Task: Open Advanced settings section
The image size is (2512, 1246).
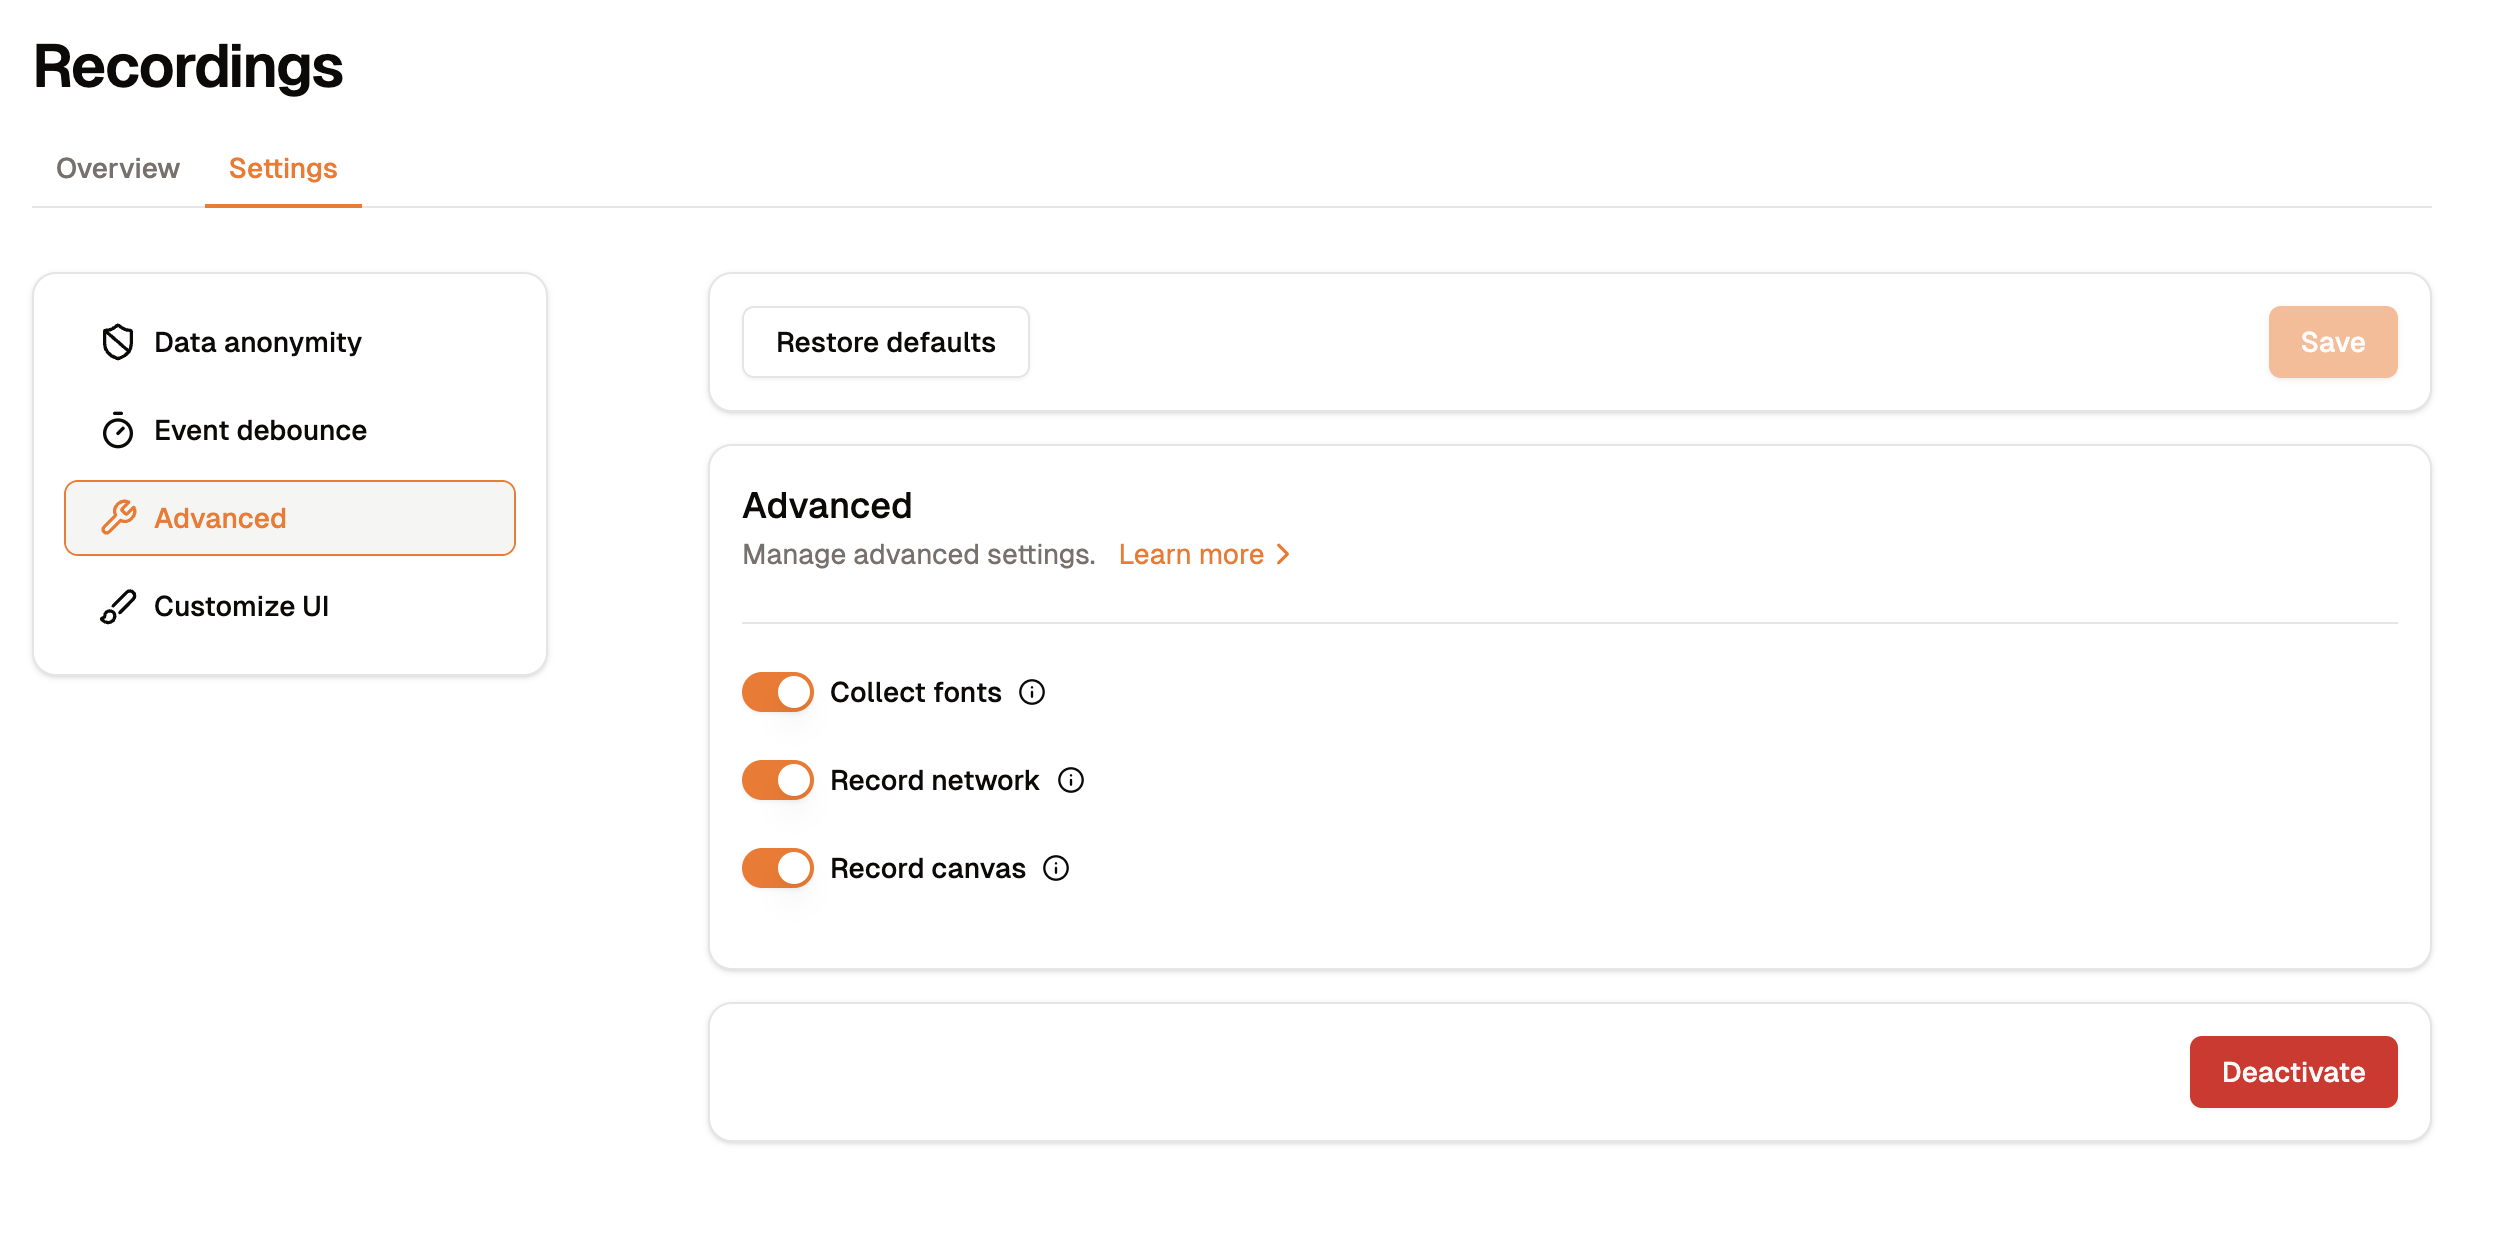Action: click(290, 517)
